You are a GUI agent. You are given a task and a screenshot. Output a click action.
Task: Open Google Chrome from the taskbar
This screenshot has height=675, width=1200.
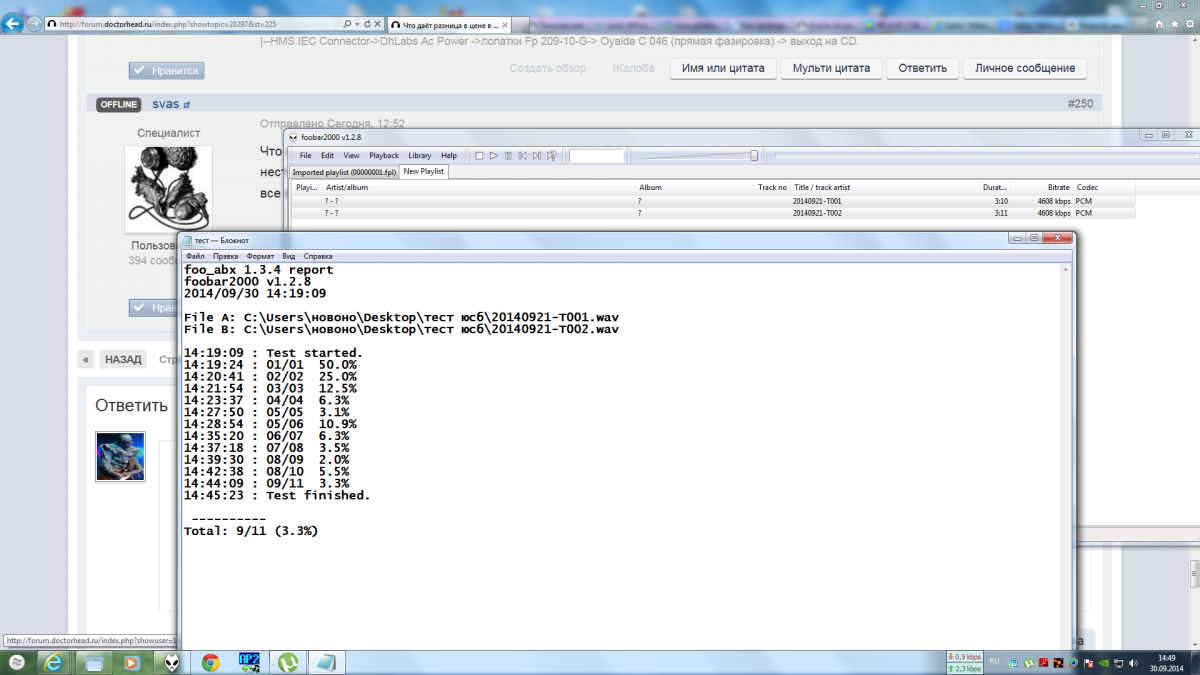point(210,661)
